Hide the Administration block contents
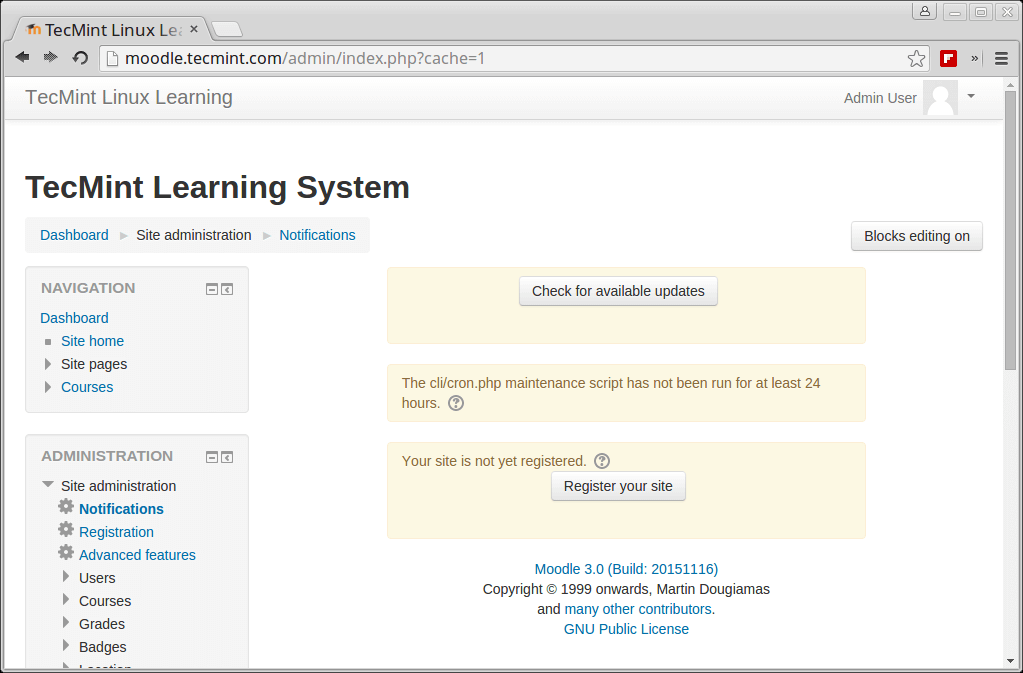Viewport: 1023px width, 673px height. [x=212, y=457]
